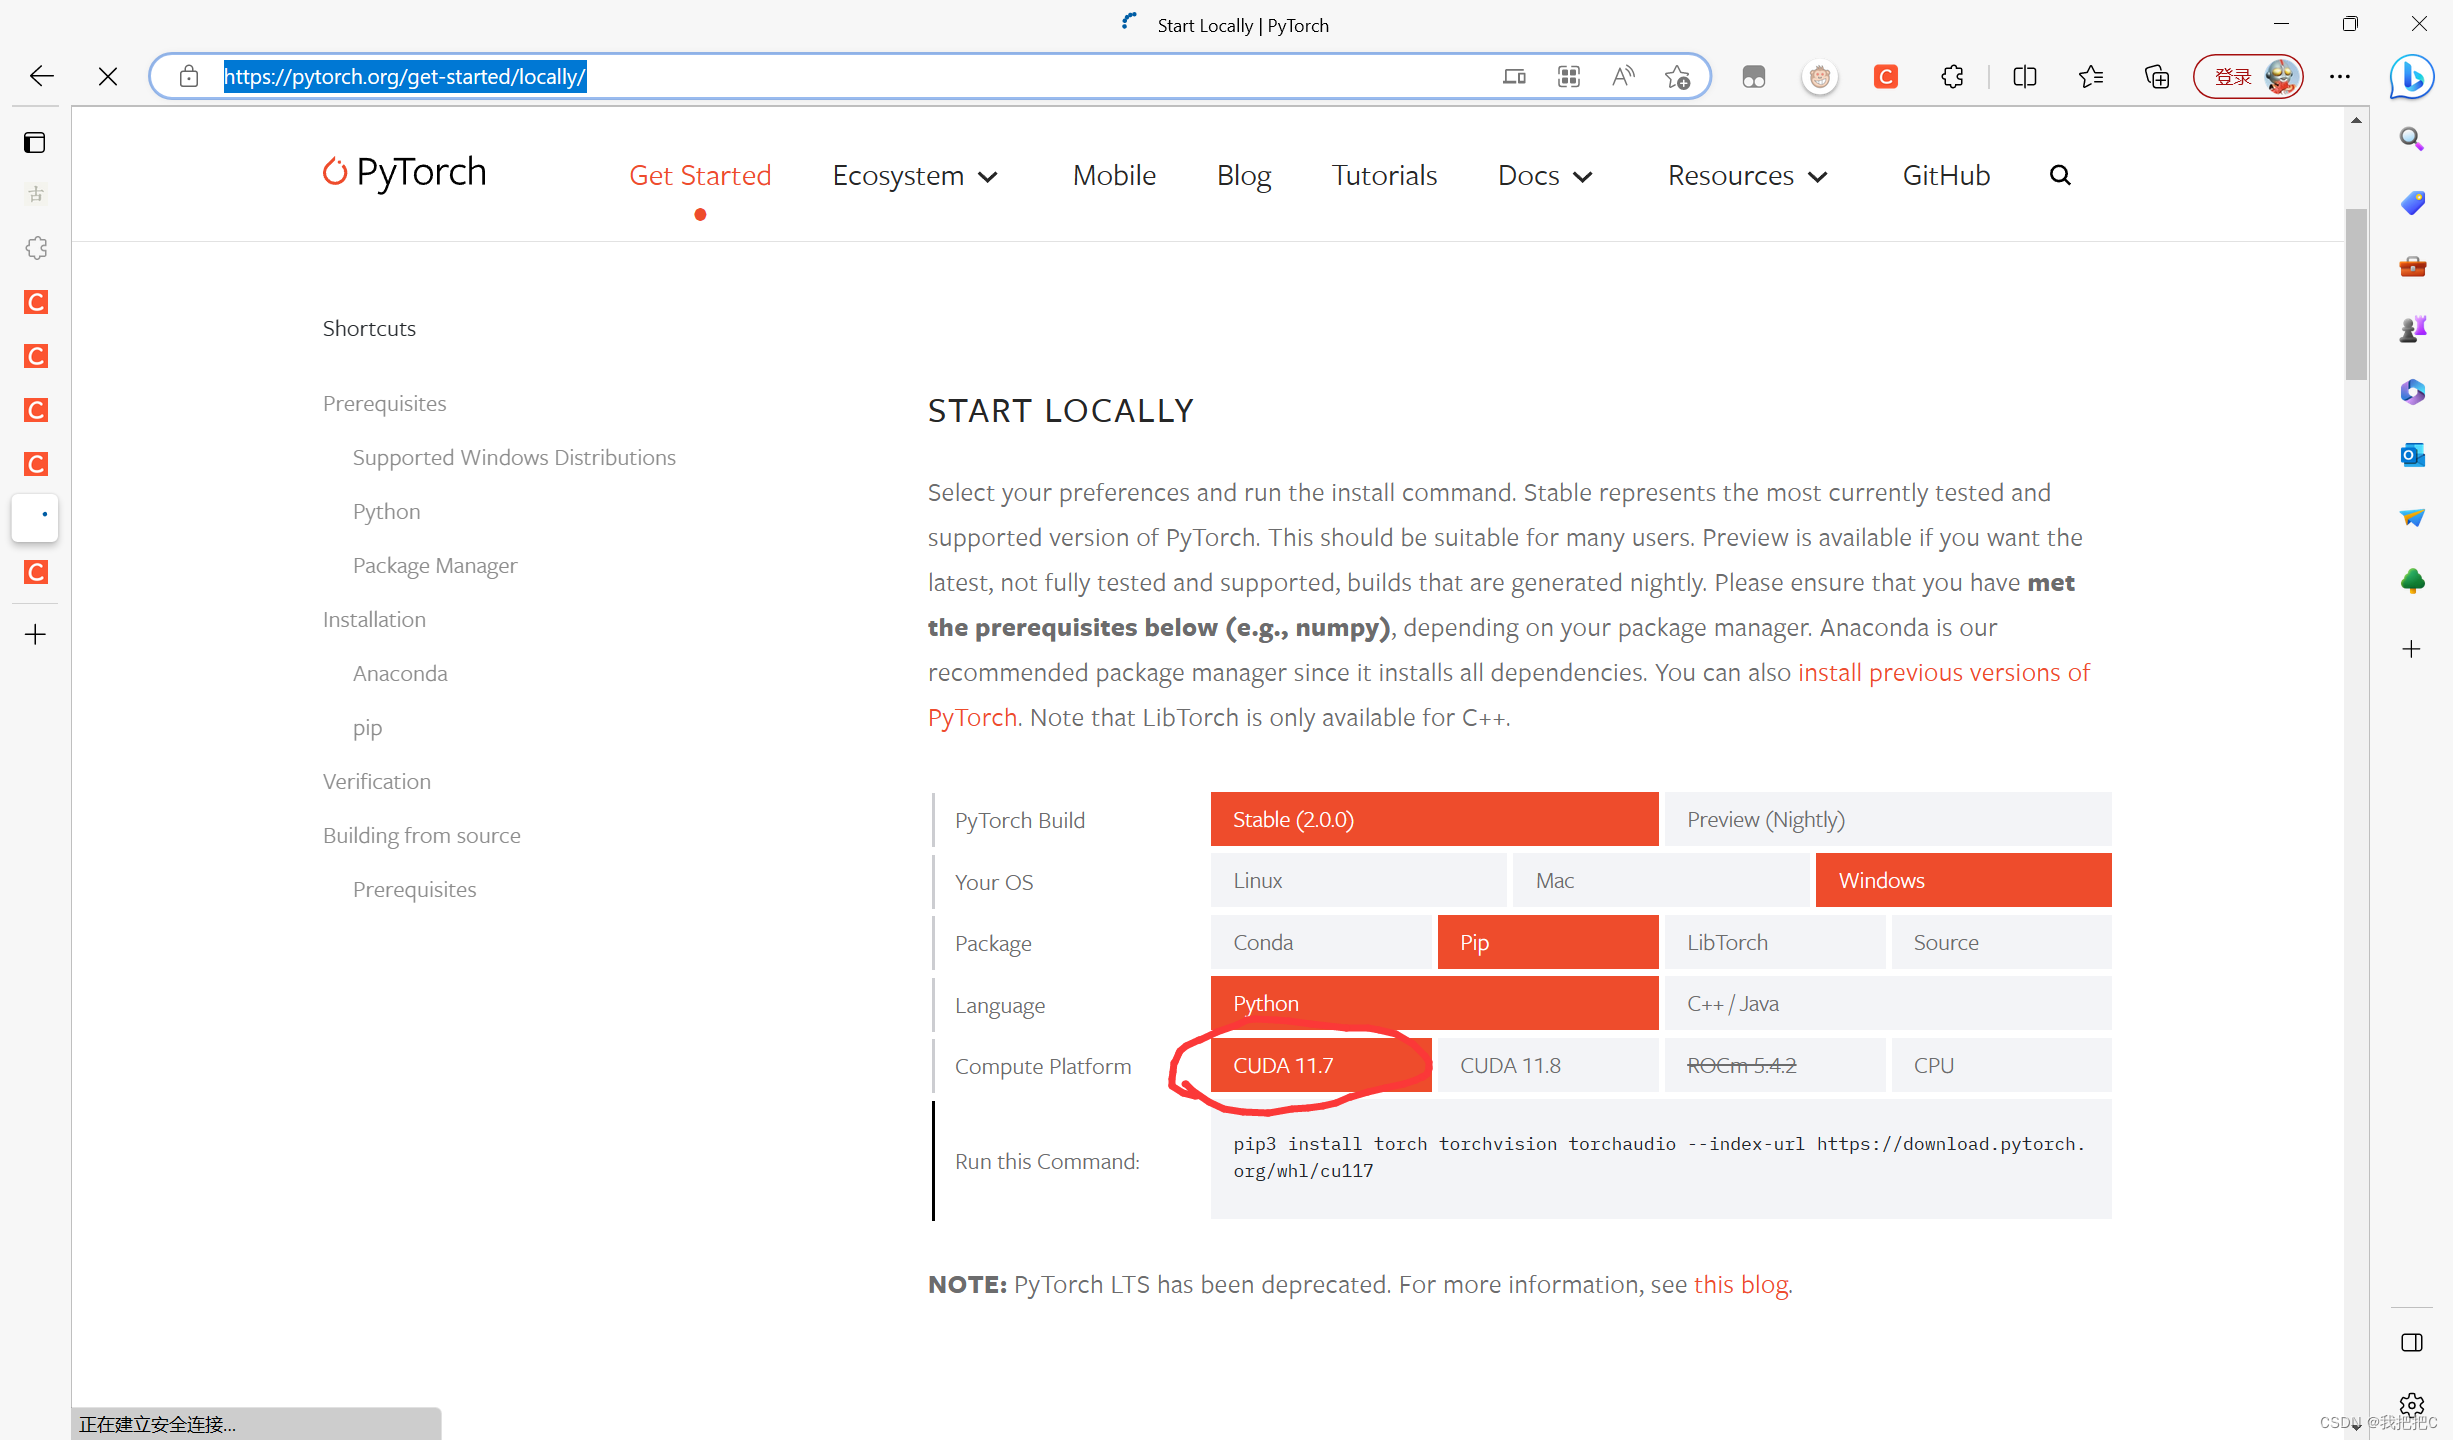Open the vertical tabs action menu
This screenshot has width=2453, height=1440.
[35, 142]
